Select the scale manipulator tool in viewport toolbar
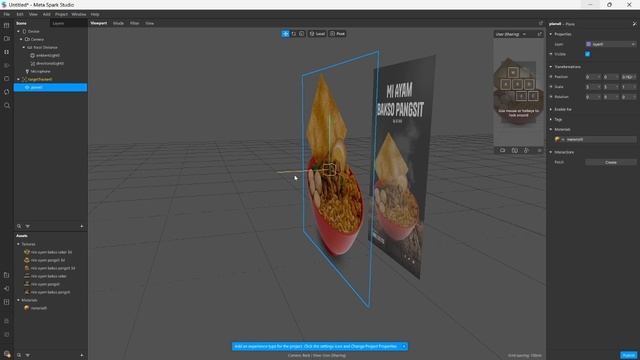 click(x=302, y=34)
